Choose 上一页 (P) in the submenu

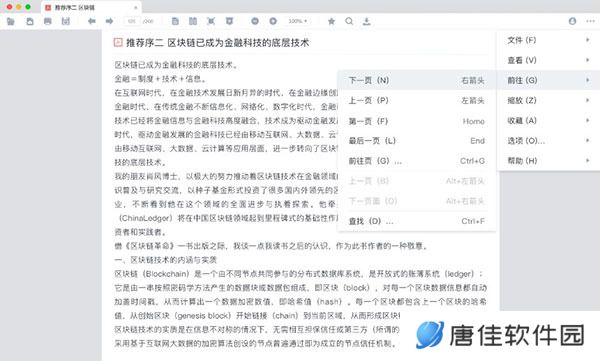[x=417, y=100]
